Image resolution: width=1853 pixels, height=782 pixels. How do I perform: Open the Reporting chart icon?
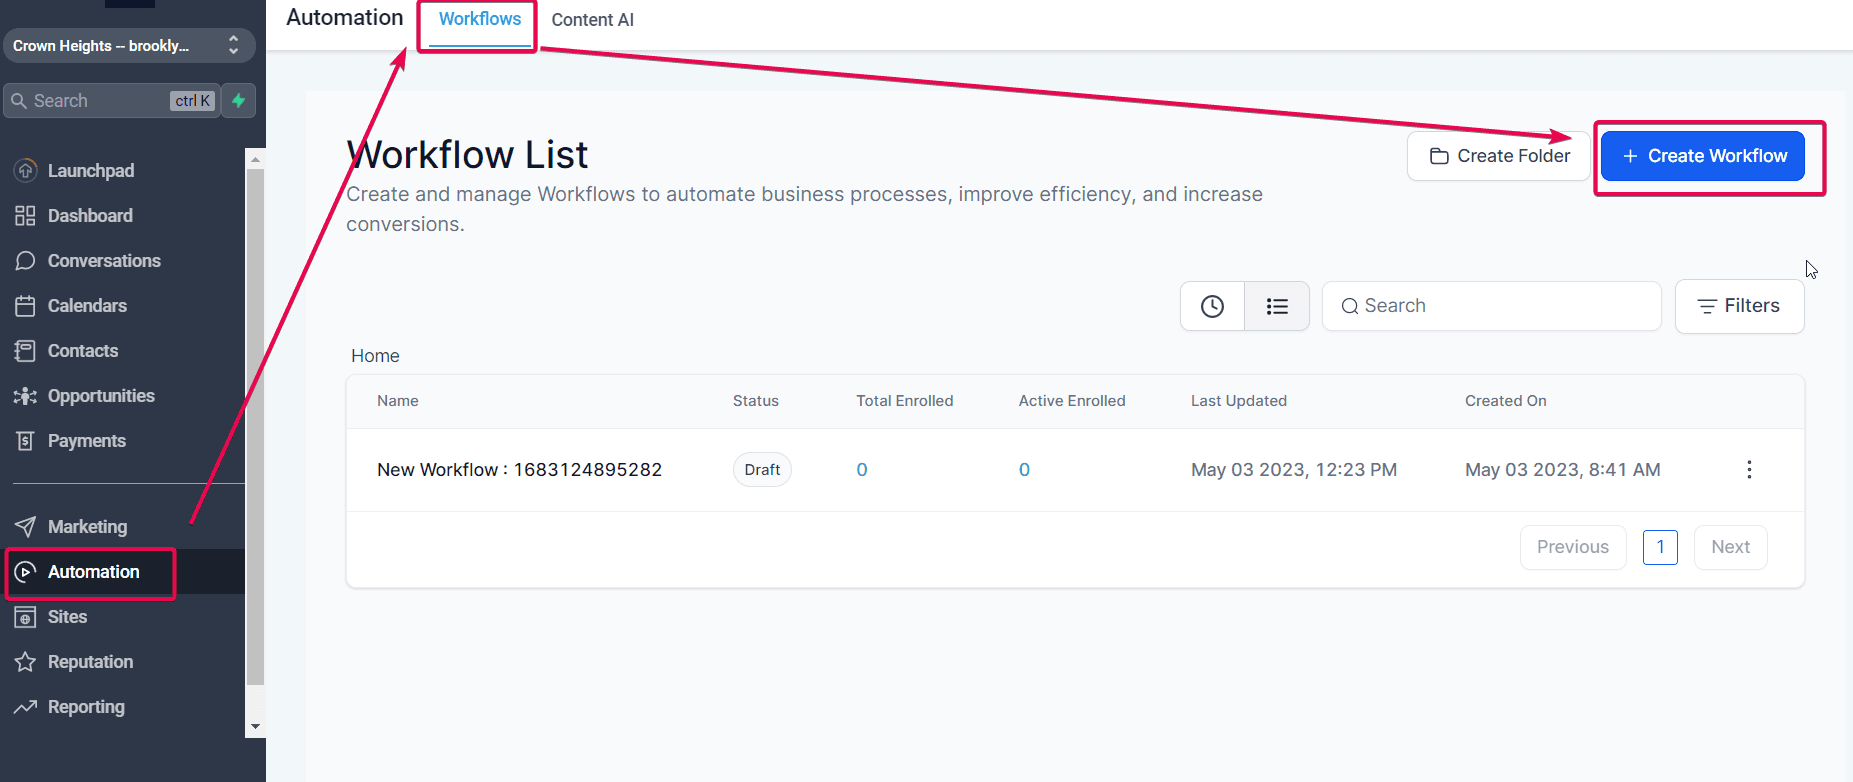(x=25, y=707)
